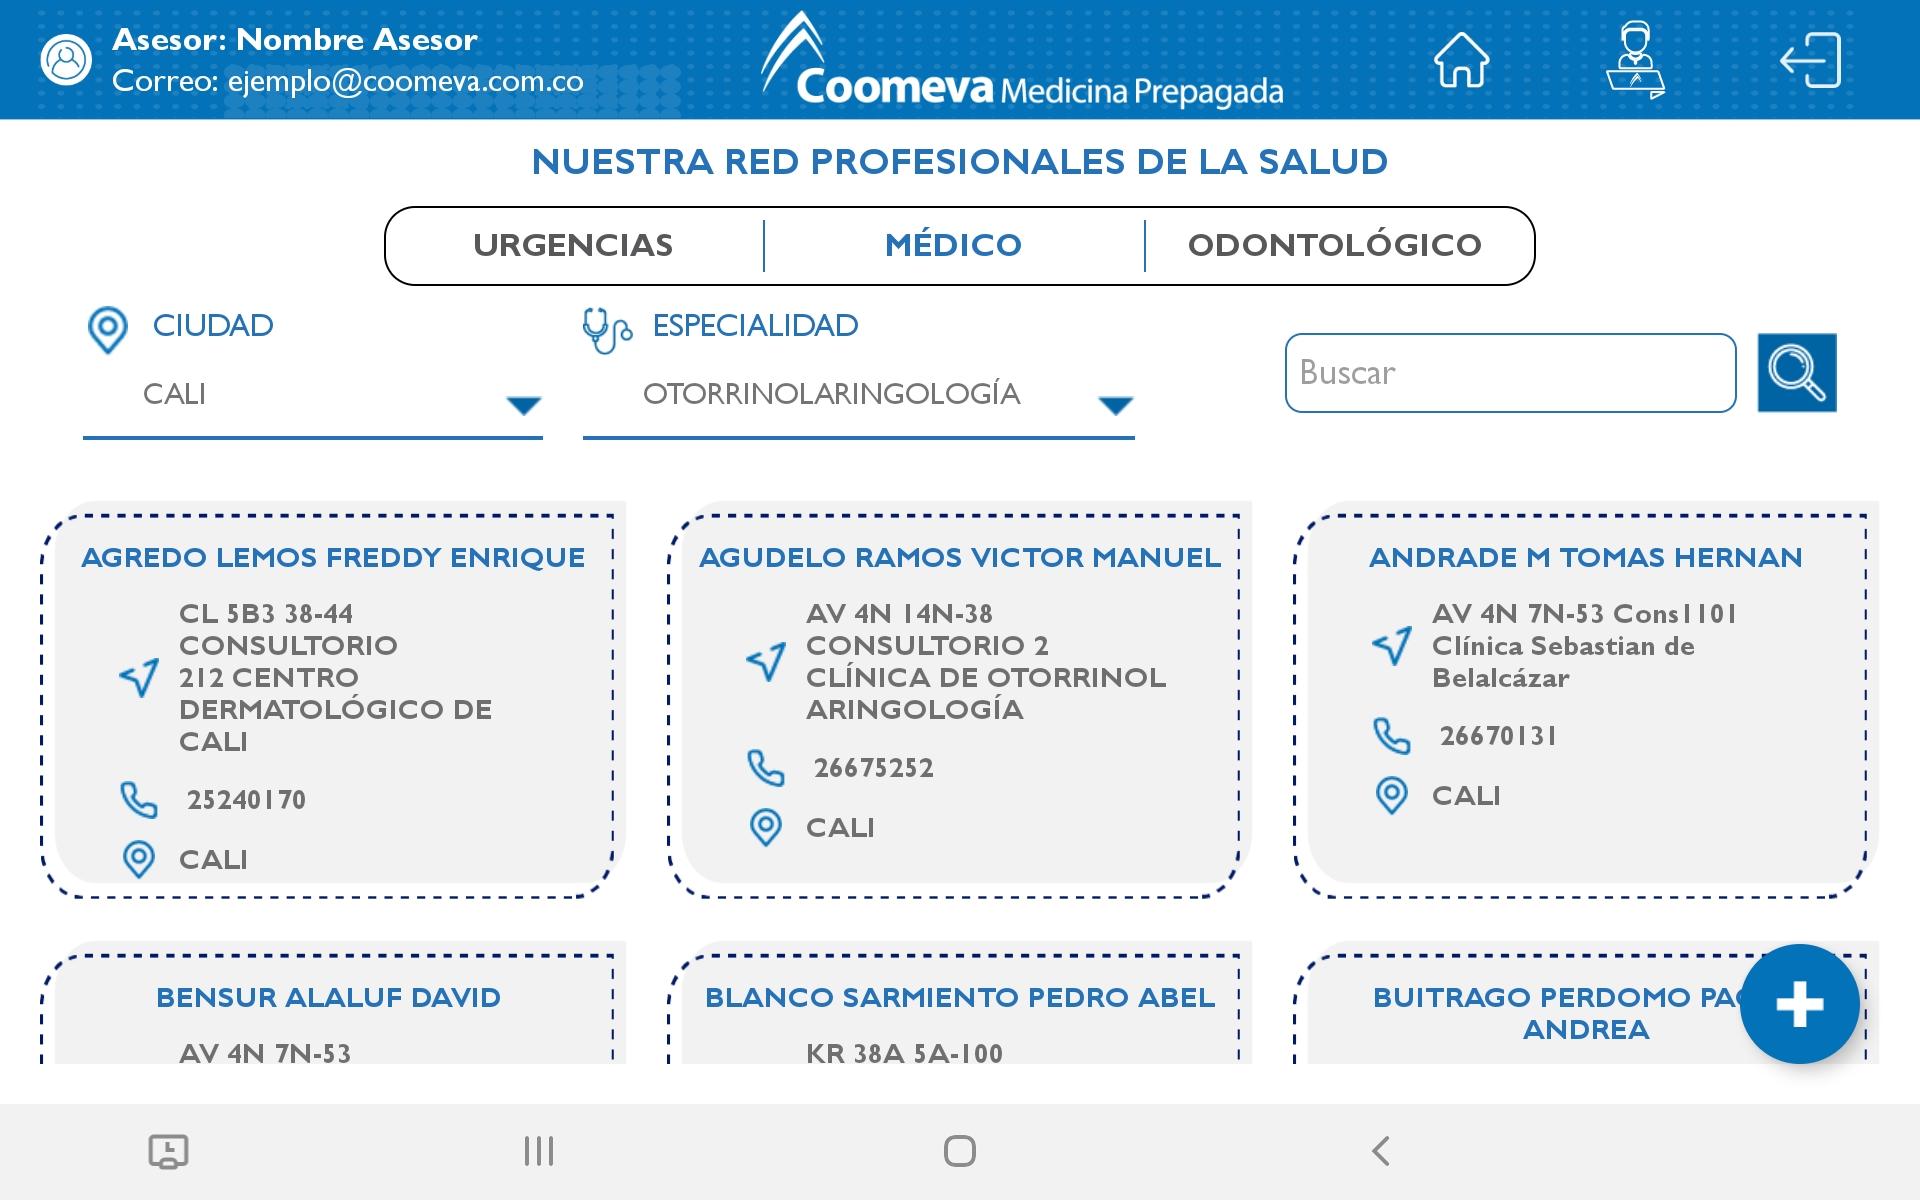The image size is (1920, 1200).
Task: Tap the CIUDAD label
Action: tap(213, 325)
